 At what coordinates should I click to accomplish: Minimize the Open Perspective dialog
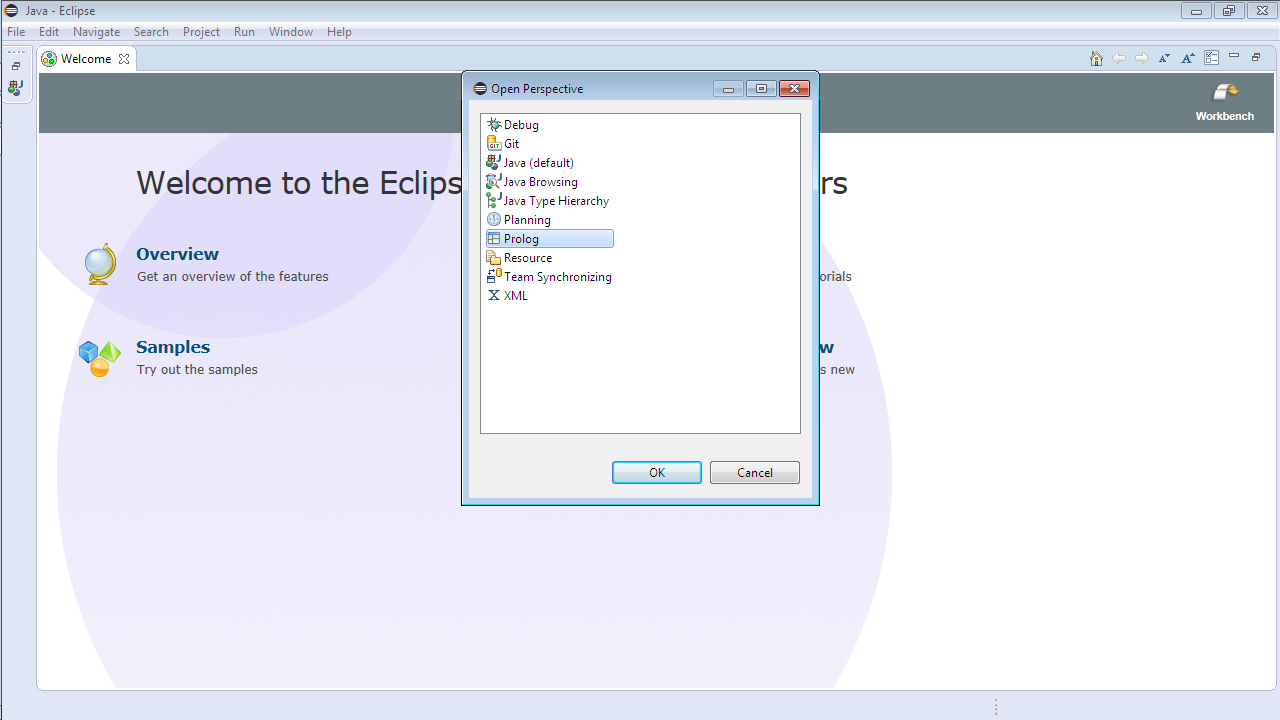coord(728,89)
